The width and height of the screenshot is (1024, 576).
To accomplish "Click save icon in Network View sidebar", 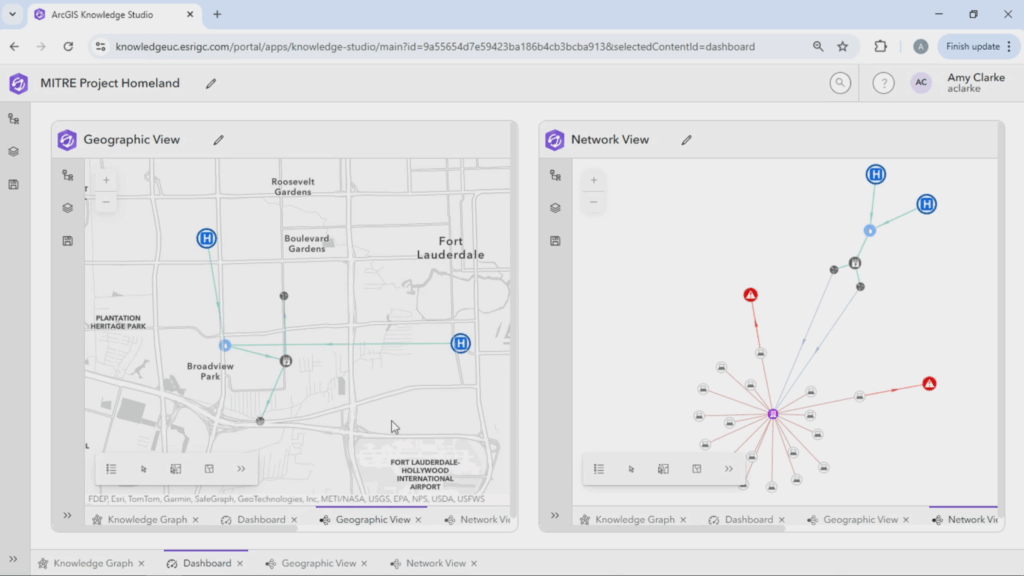I will 555,241.
